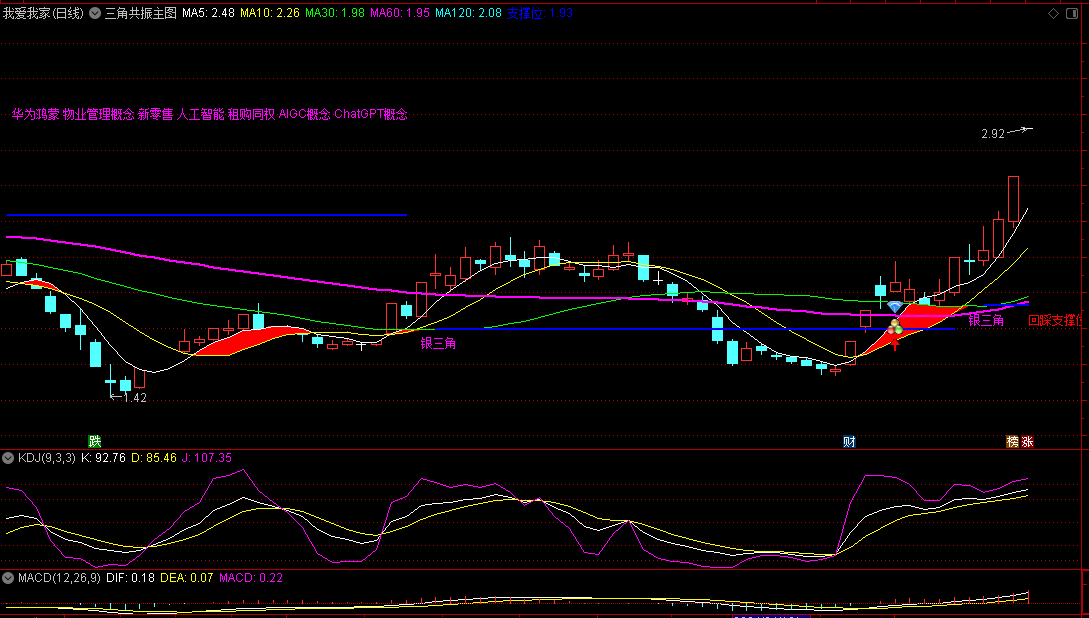Click the 银三角 label near right side

pos(986,320)
